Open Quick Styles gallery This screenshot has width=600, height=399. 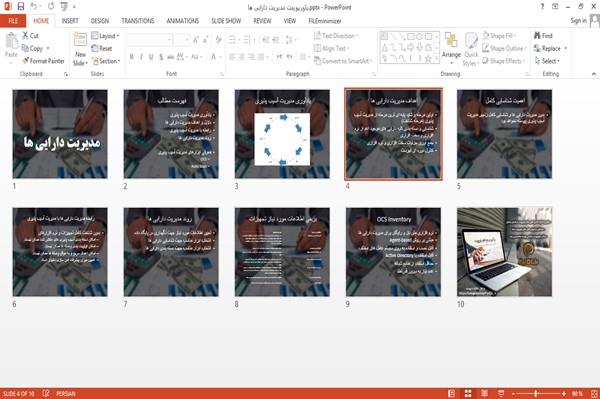(x=471, y=49)
